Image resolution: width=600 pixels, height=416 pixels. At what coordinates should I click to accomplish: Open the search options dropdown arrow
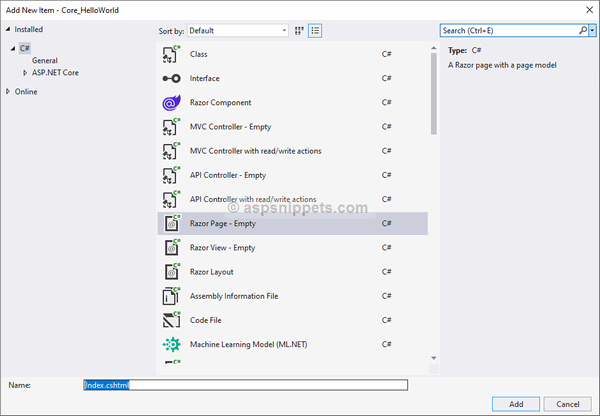pyautogui.click(x=592, y=30)
